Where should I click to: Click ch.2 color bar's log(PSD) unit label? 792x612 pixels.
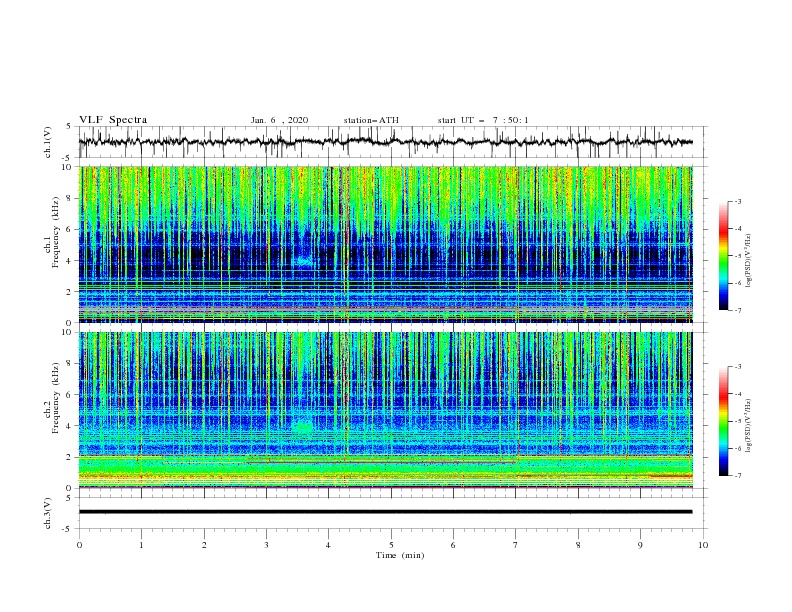749,426
